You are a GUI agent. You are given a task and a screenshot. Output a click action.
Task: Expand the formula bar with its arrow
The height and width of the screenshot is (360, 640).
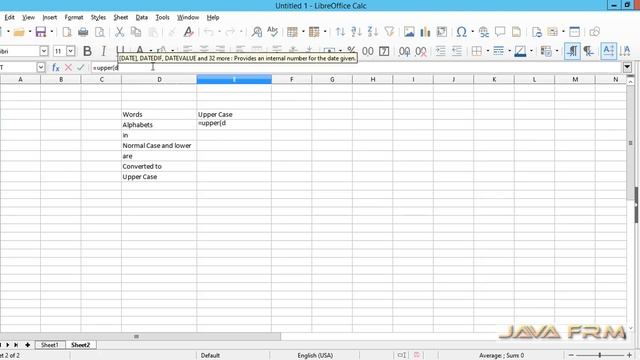[627, 67]
